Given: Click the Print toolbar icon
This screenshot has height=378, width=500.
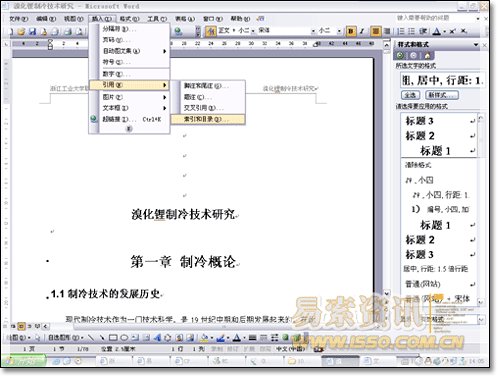Looking at the screenshot, I should click(68, 32).
